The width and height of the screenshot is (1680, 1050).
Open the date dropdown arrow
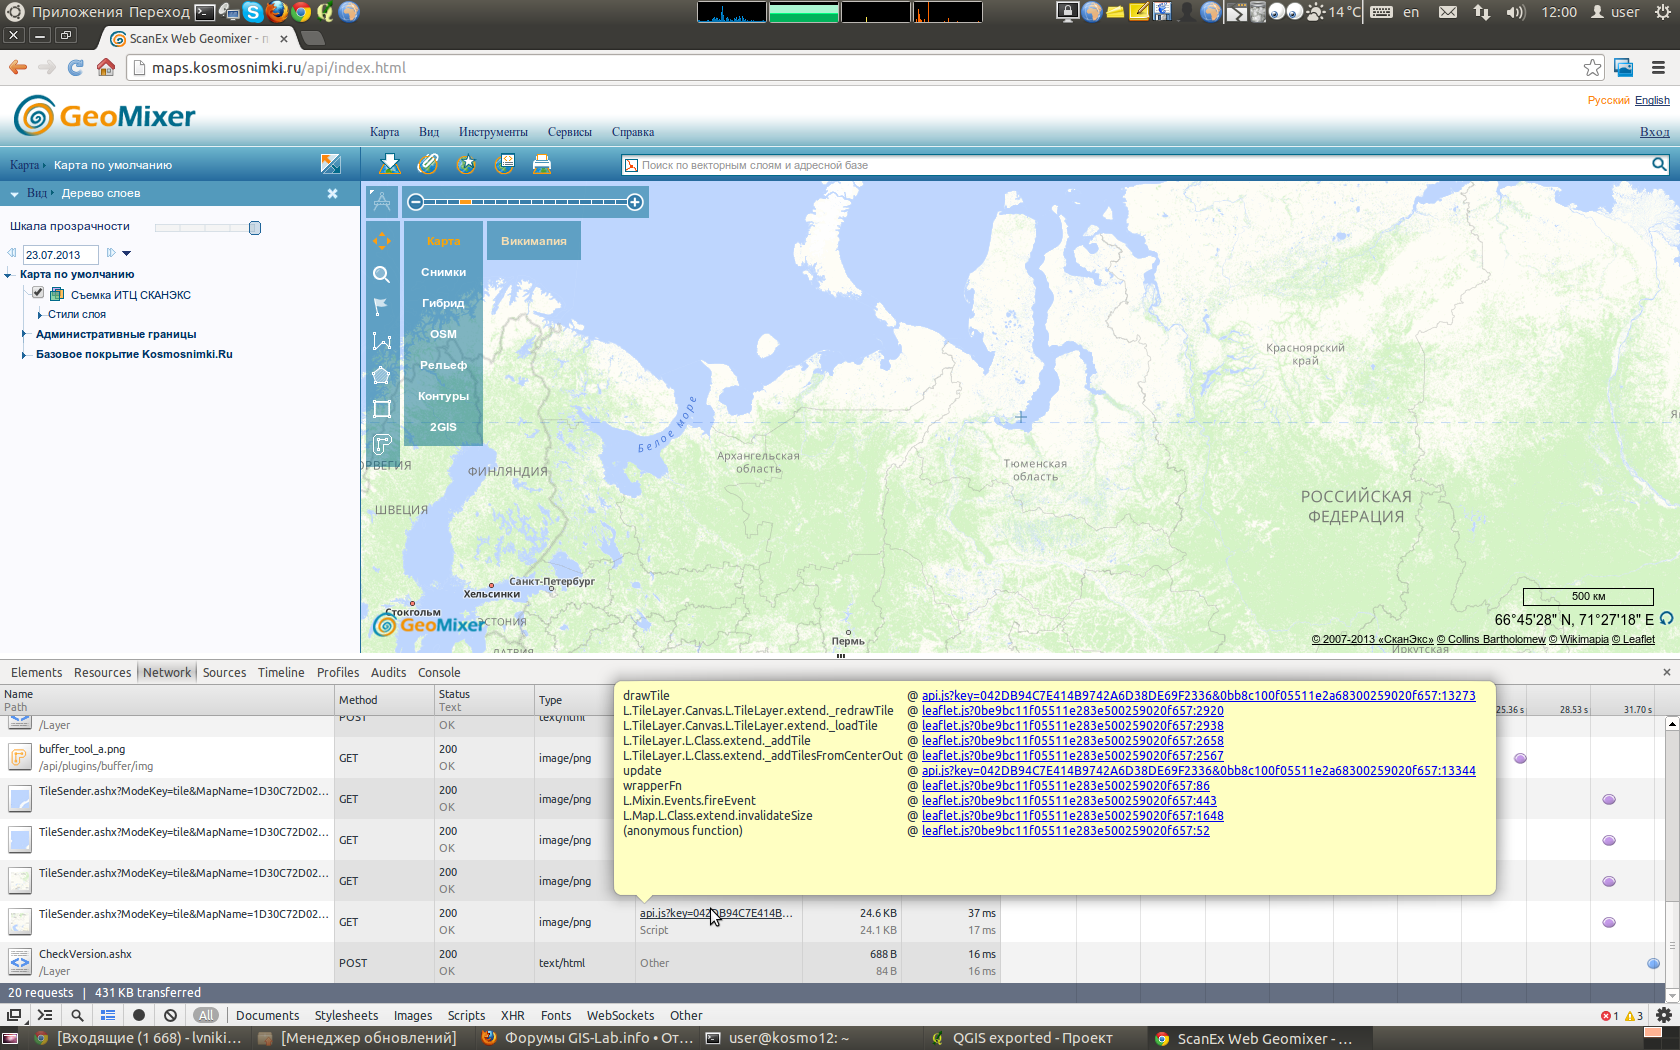click(127, 254)
